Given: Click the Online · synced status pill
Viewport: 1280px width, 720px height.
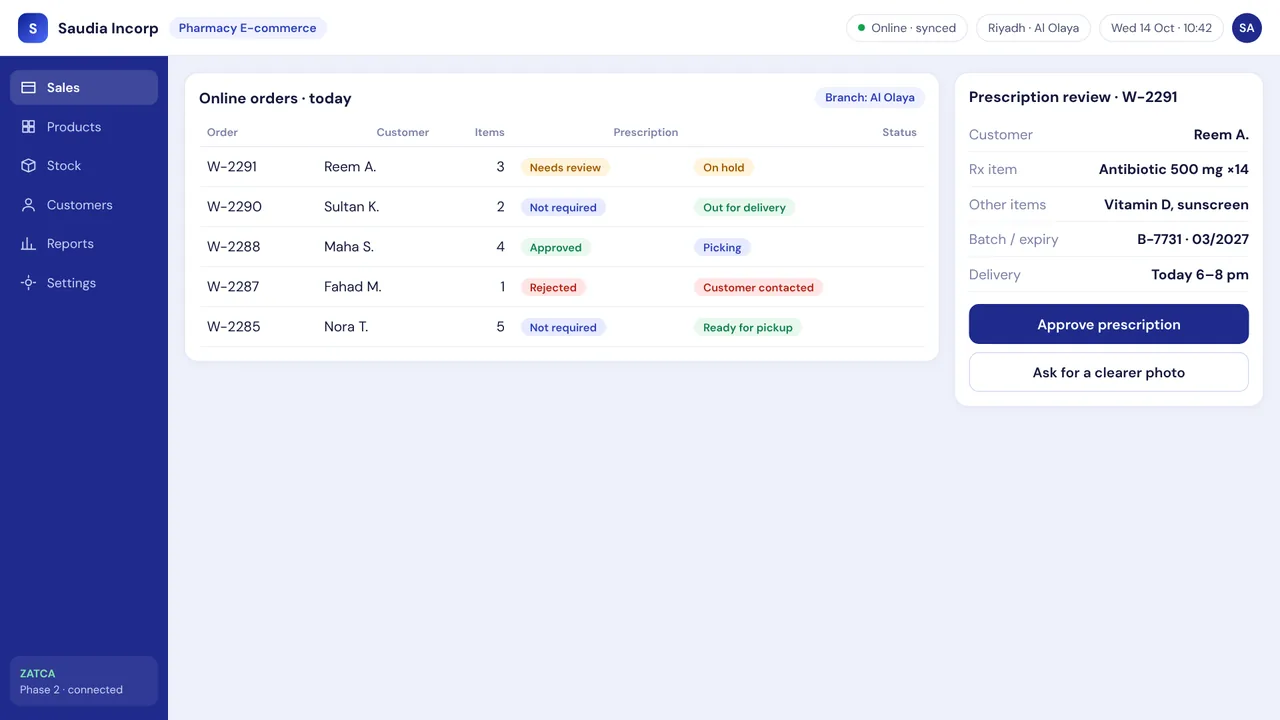Looking at the screenshot, I should pyautogui.click(x=907, y=28).
